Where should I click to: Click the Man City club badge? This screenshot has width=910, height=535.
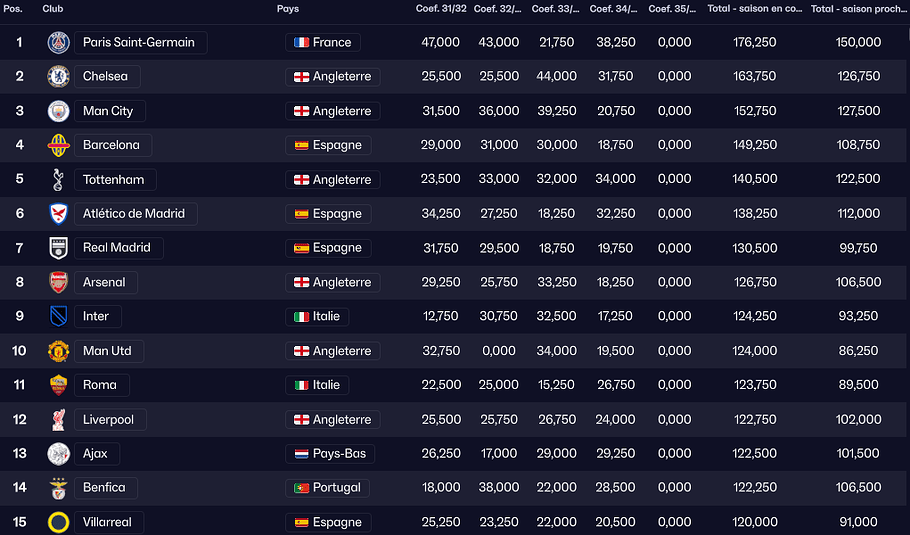[58, 111]
